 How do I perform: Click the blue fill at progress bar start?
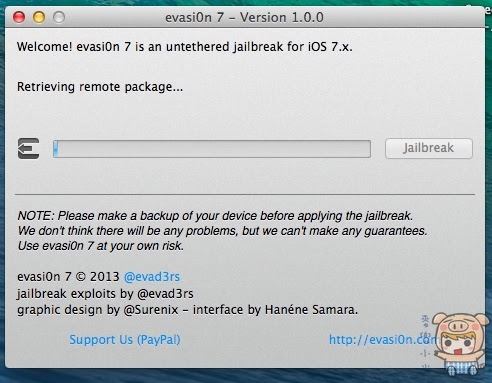click(x=56, y=149)
